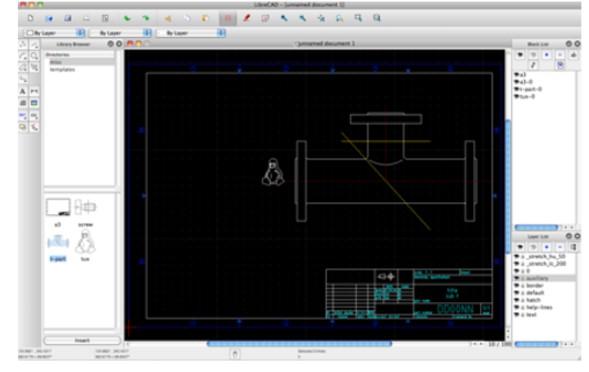Click the zoom magnifier tool in left toolbox
The width and height of the screenshot is (589, 372).
(35, 56)
